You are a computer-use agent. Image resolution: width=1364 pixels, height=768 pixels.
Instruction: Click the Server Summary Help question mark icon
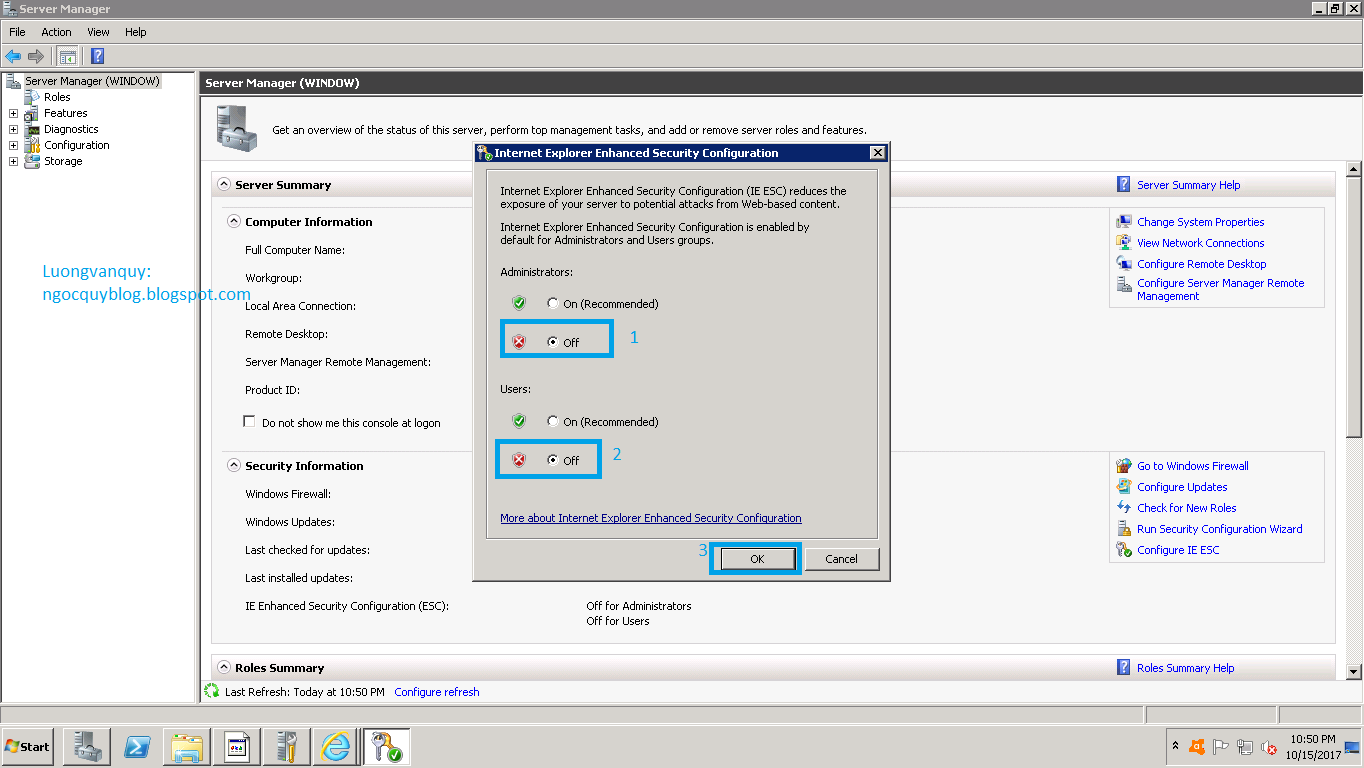coord(1122,184)
